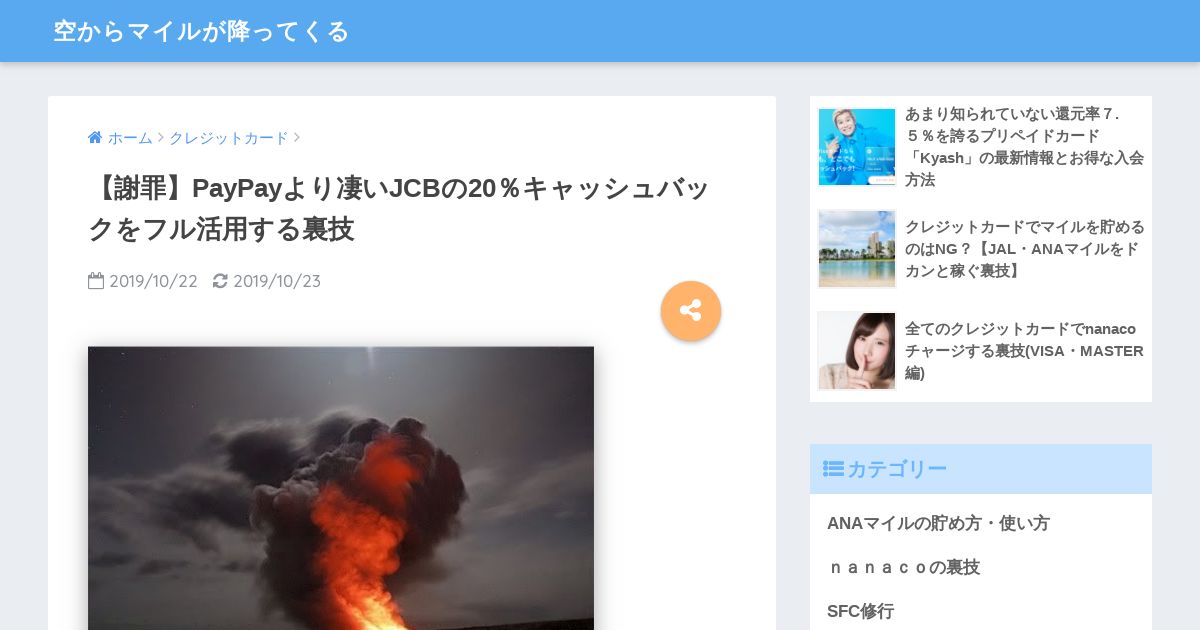The width and height of the screenshot is (1200, 630).
Task: Click the volcano eruption featured image
Action: pos(341,488)
